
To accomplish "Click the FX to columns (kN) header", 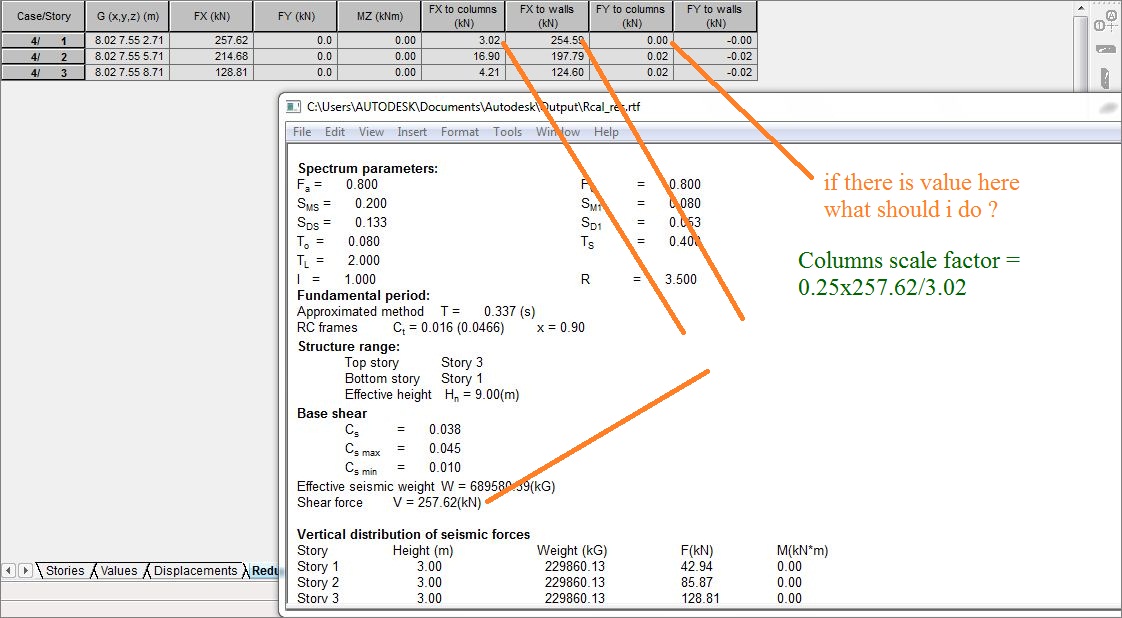I will pyautogui.click(x=464, y=16).
